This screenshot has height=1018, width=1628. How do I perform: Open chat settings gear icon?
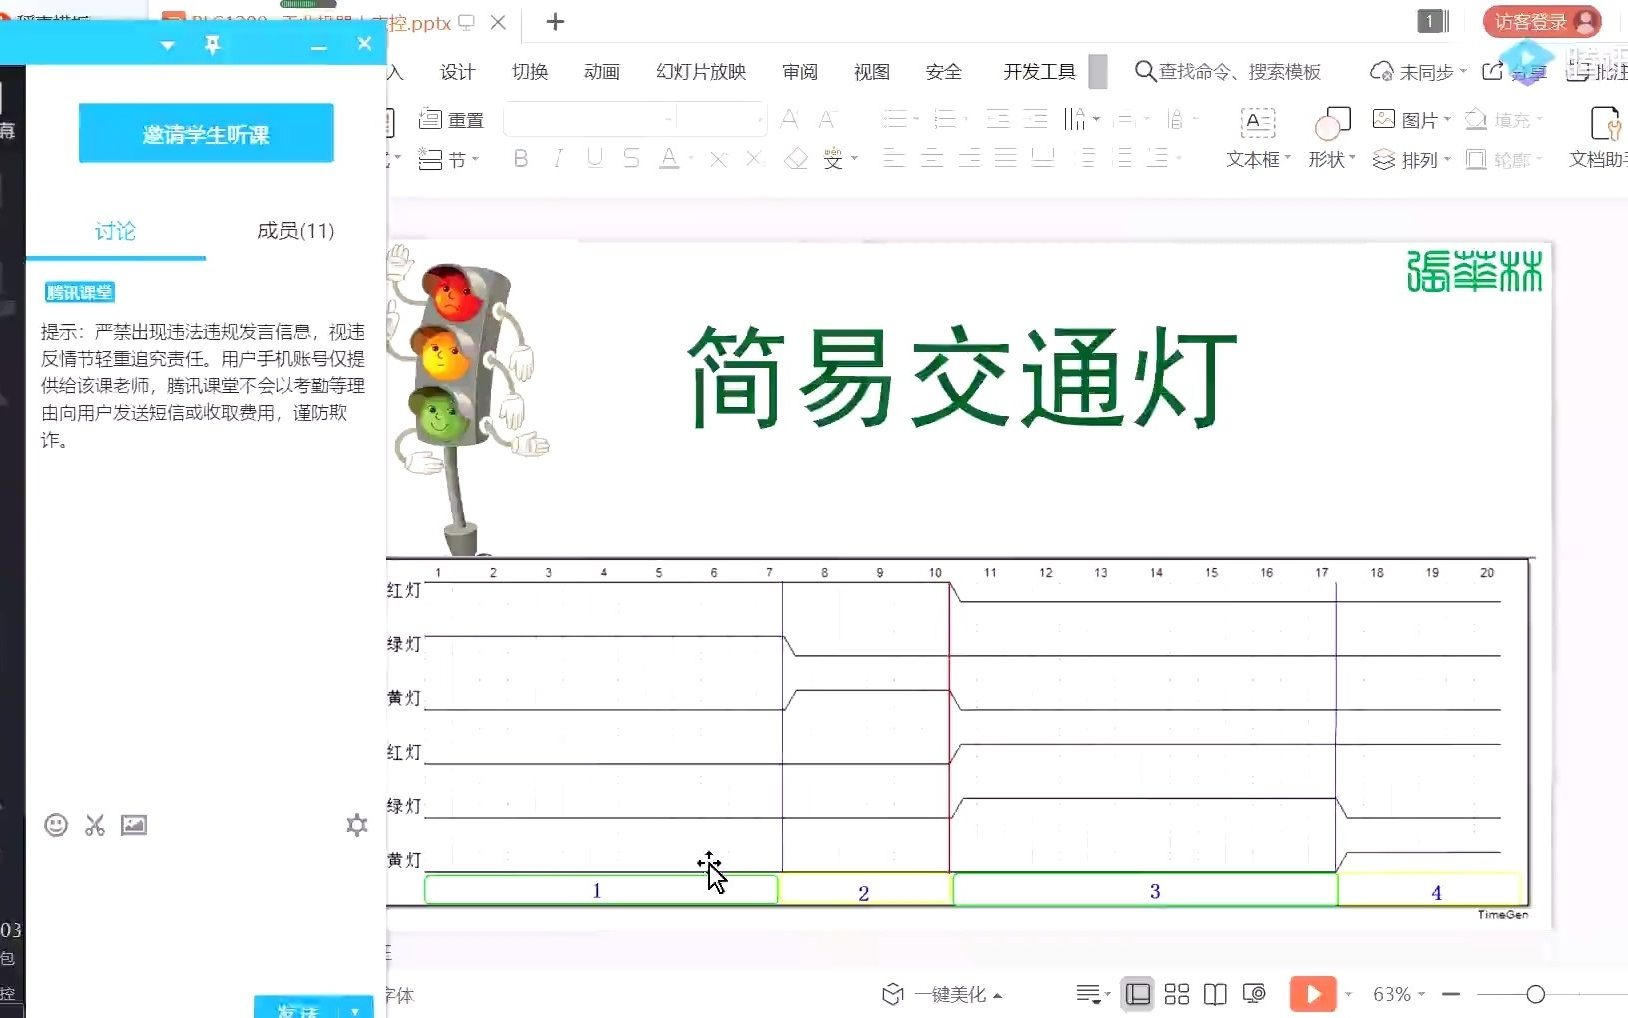click(x=357, y=825)
